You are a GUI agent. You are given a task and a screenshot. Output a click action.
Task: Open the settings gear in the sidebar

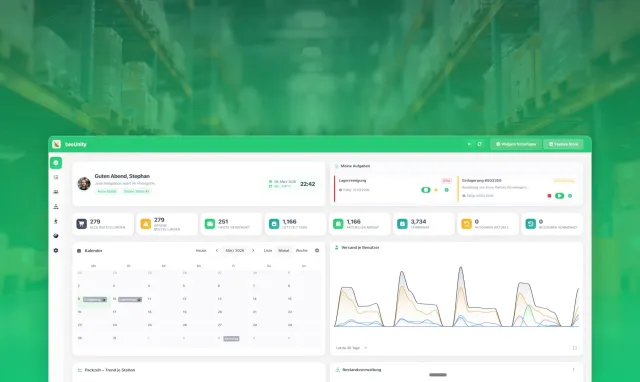point(56,250)
